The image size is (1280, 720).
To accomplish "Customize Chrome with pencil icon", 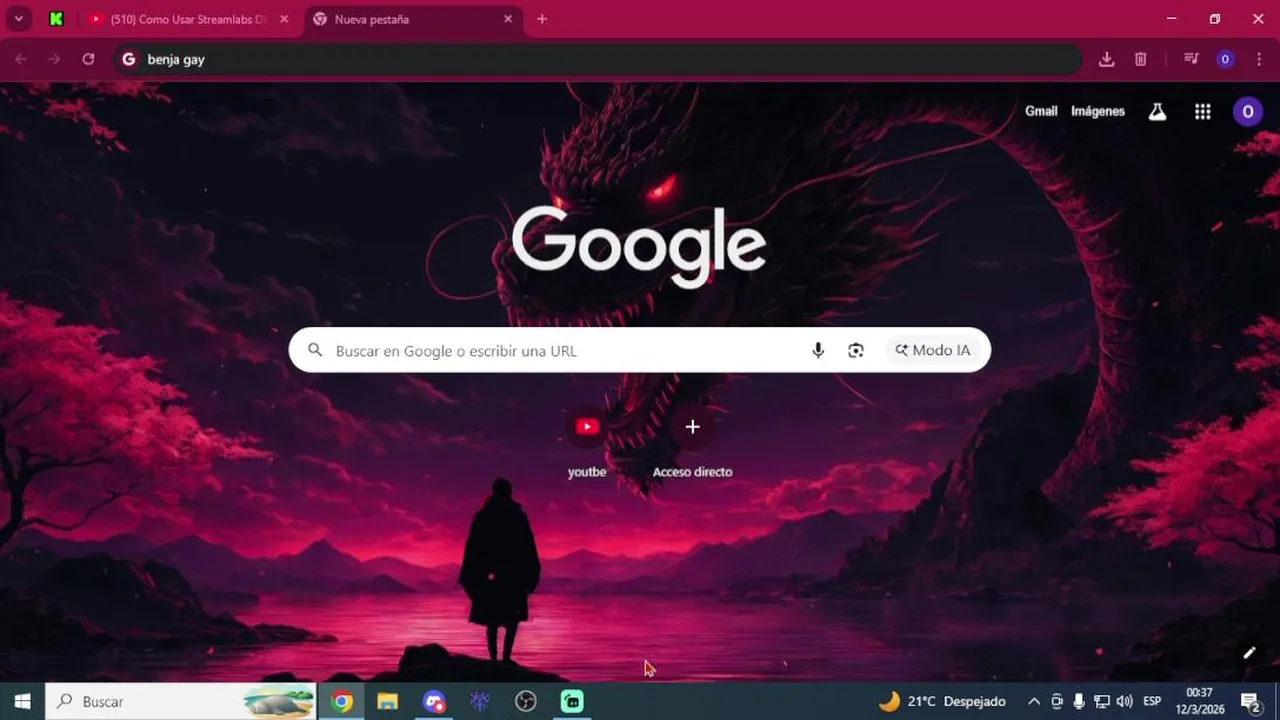I will (x=1249, y=653).
